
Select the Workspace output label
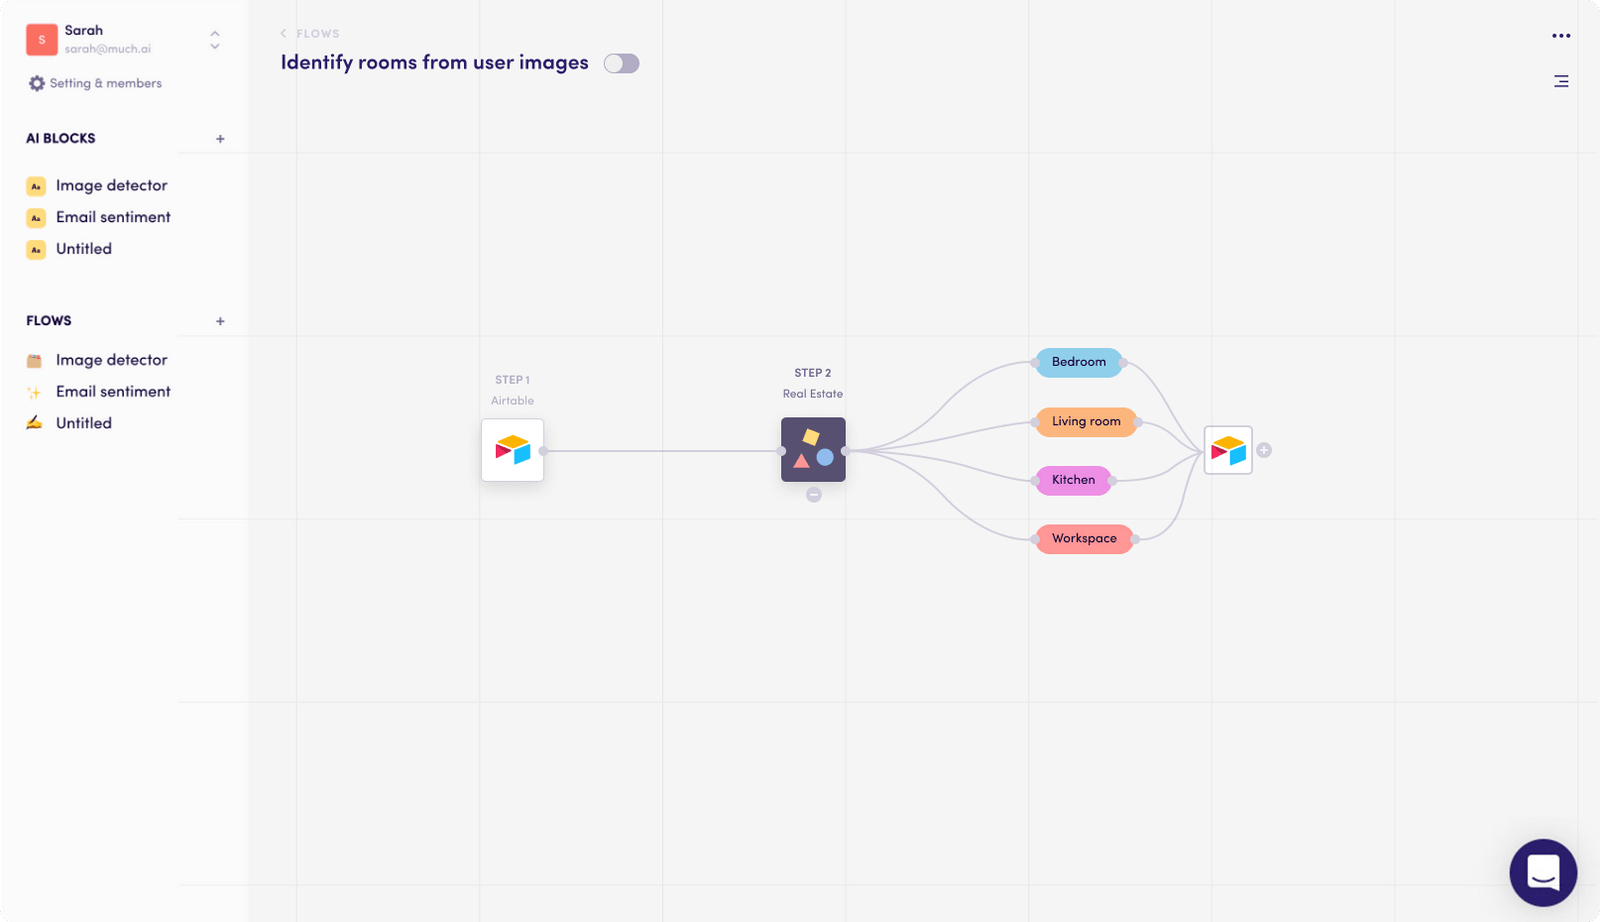[1083, 539]
